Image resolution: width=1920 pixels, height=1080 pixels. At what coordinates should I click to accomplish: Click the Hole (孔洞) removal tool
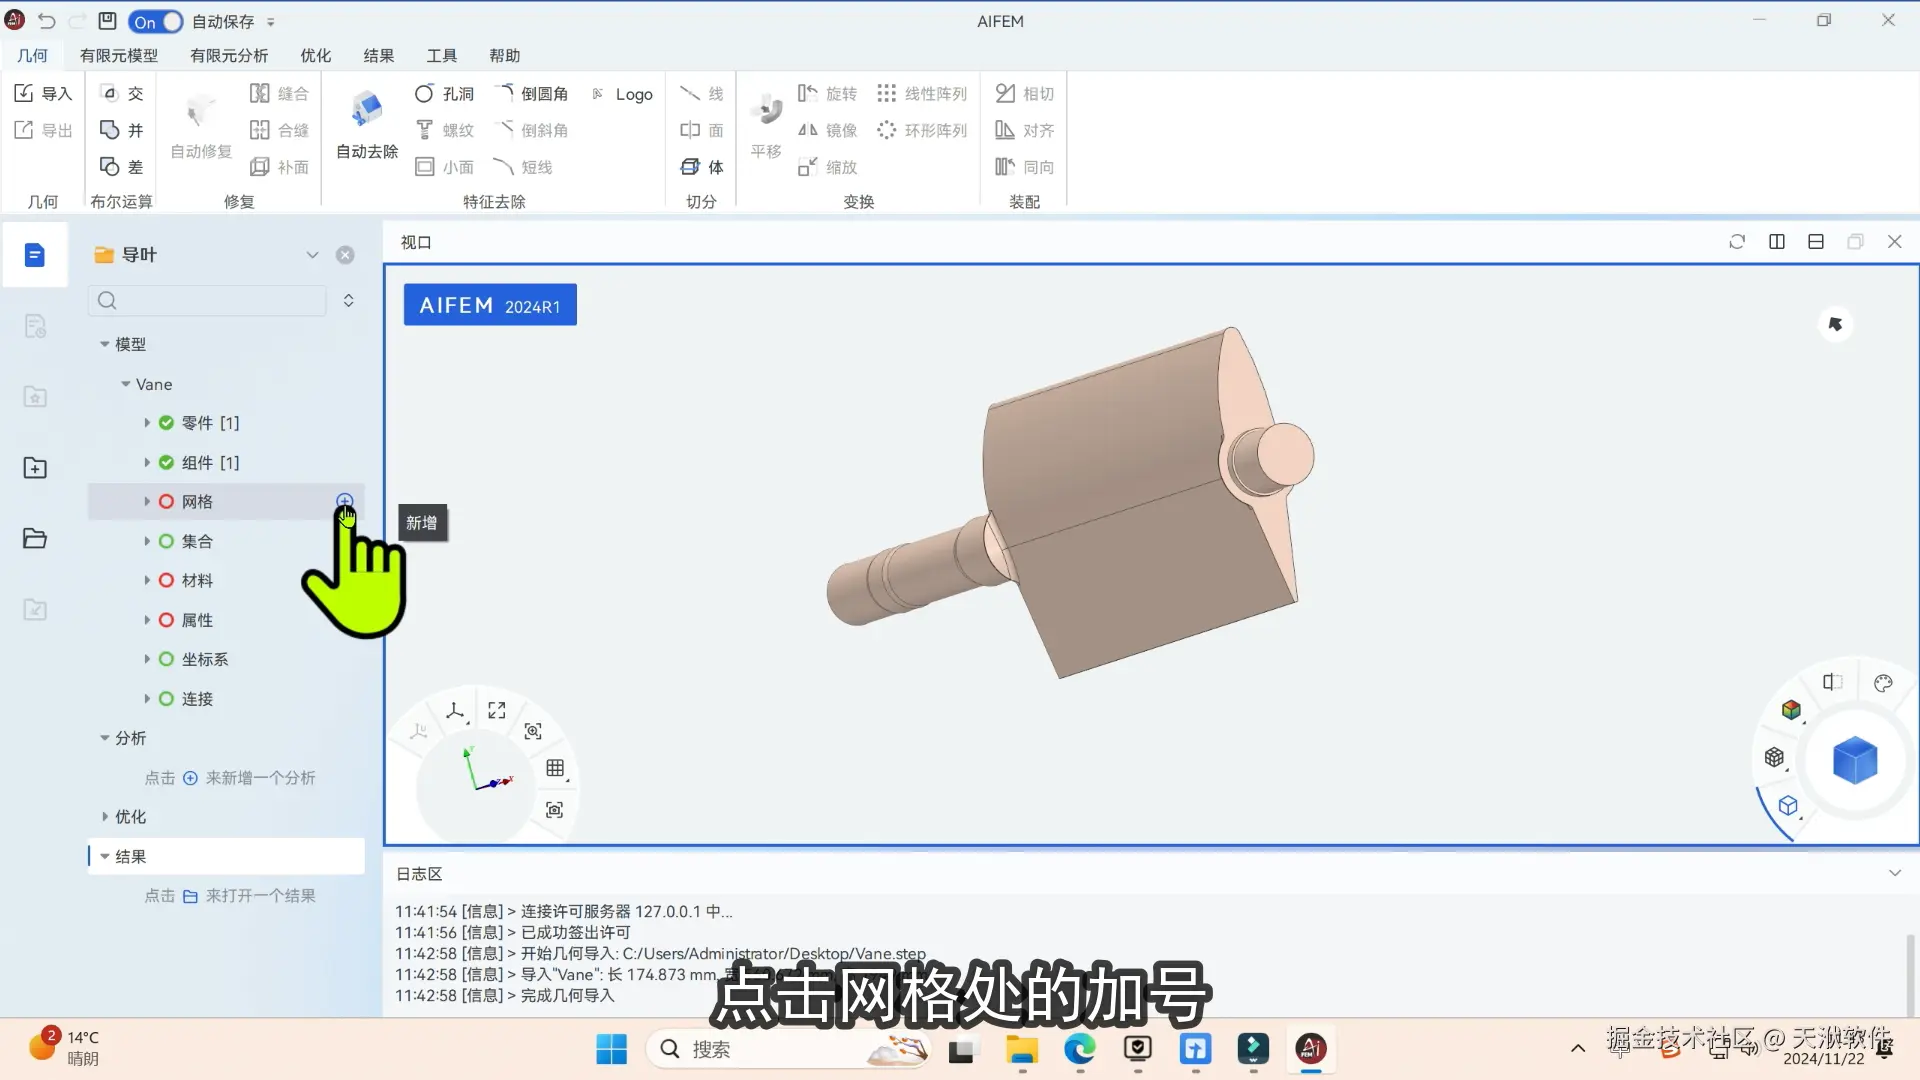(x=444, y=93)
